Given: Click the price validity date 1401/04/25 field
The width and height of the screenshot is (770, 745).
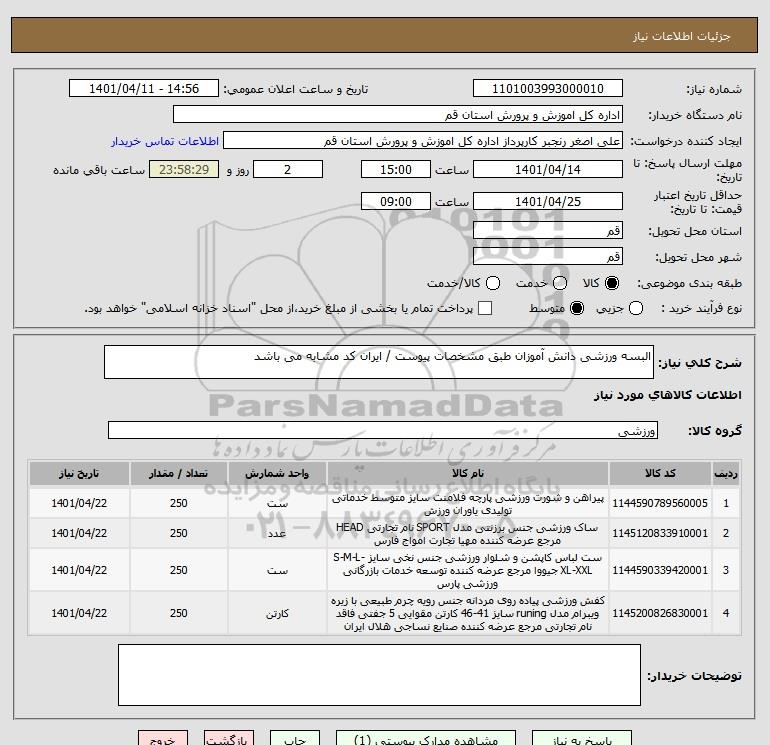Looking at the screenshot, I should (x=548, y=201).
